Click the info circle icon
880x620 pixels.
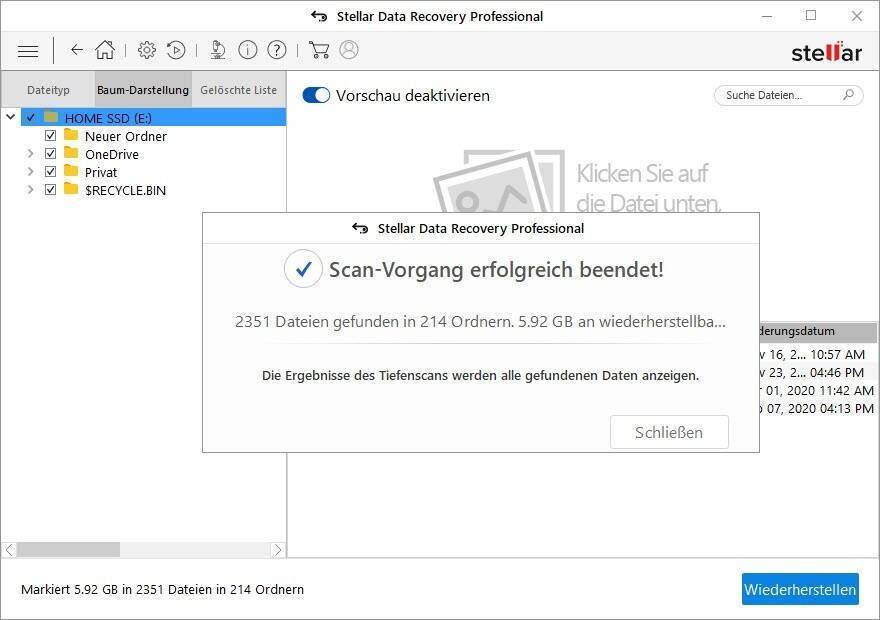[248, 50]
